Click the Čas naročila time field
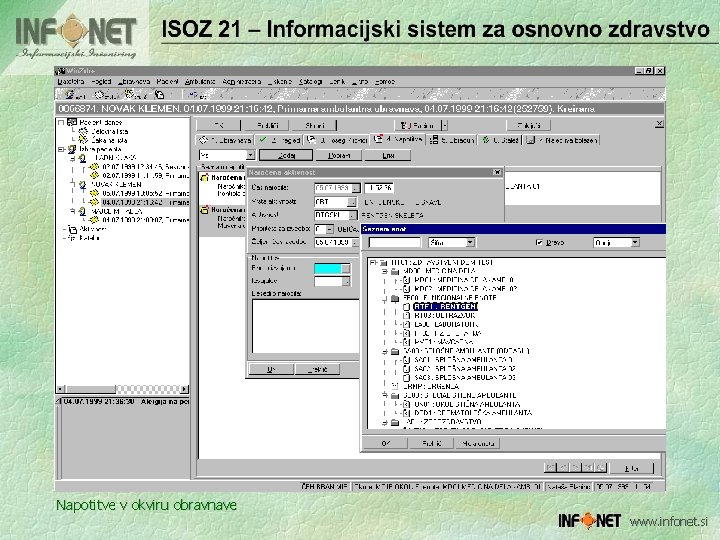 point(379,188)
